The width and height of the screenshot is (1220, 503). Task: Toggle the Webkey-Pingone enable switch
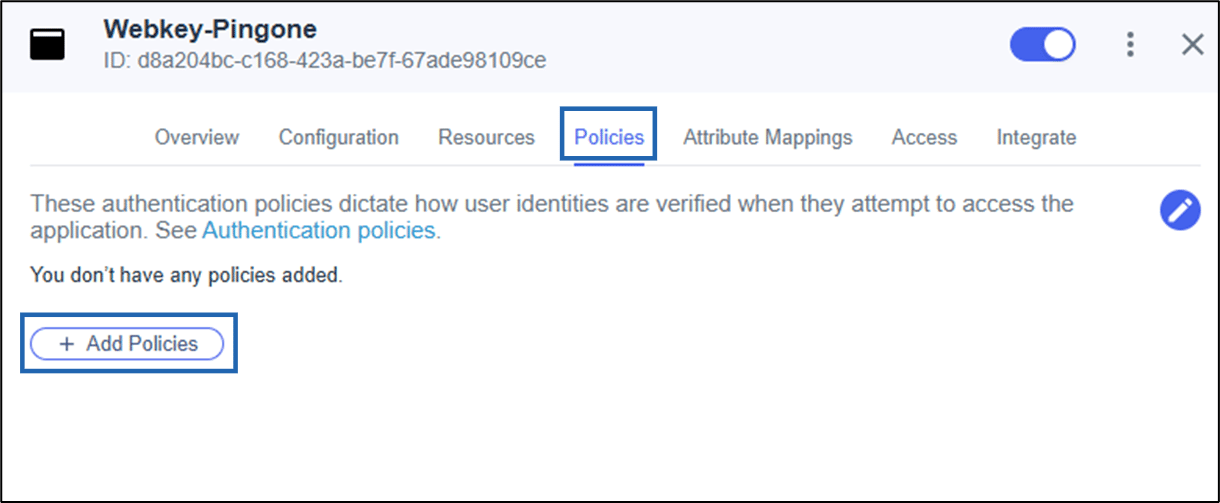(1042, 44)
